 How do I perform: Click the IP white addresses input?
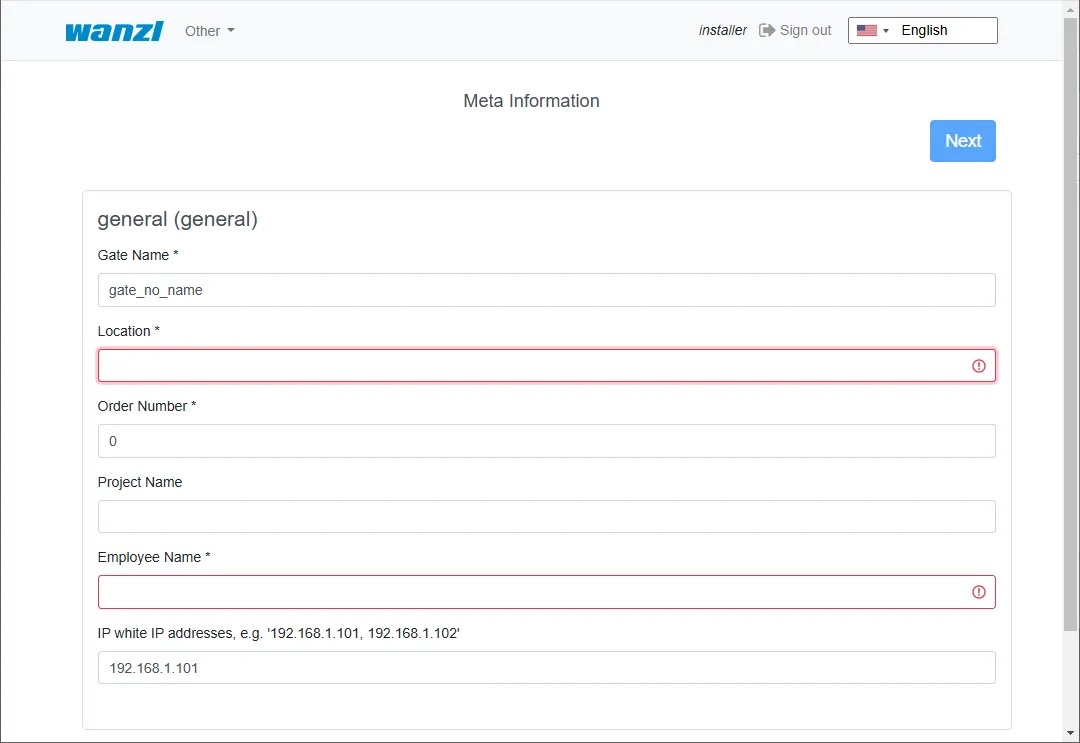pyautogui.click(x=546, y=668)
